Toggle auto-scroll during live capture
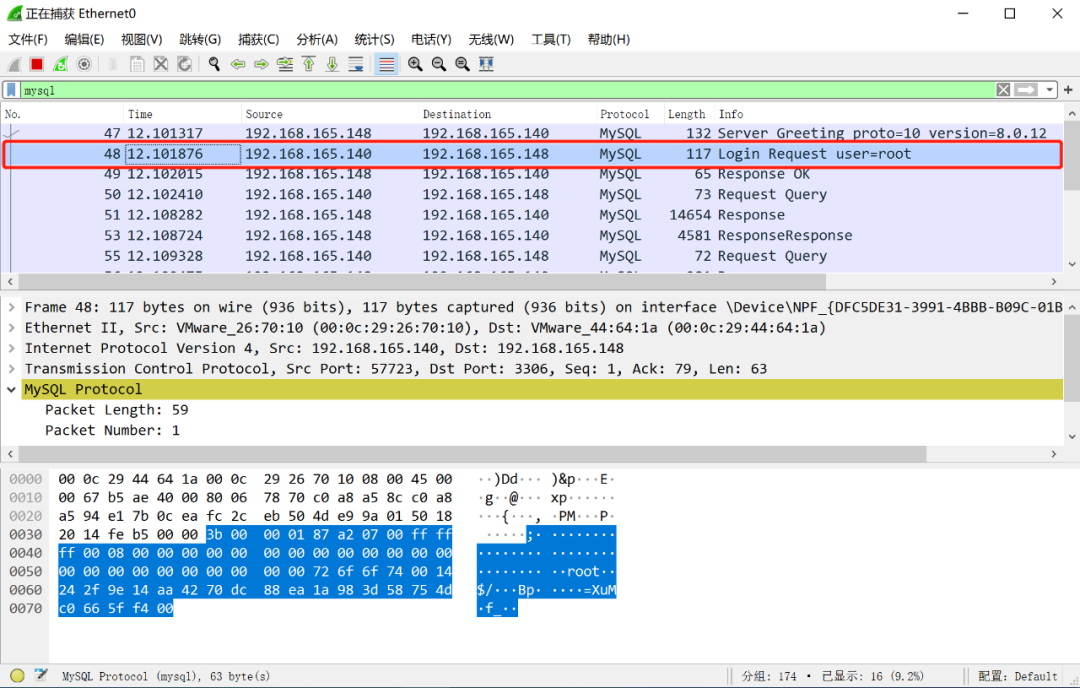This screenshot has width=1080, height=688. coord(355,64)
